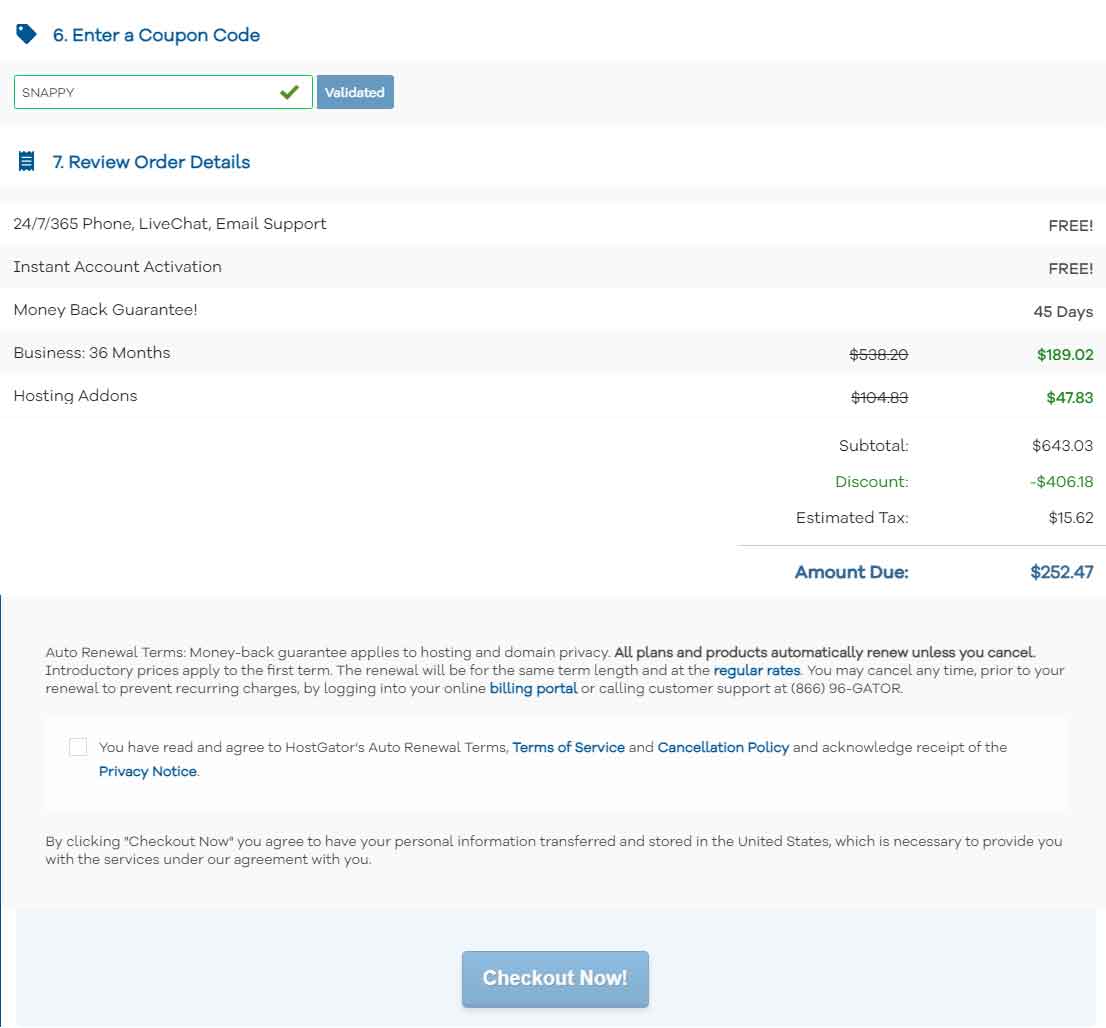Click the Checkout Now! button
The image size is (1106, 1028).
[x=555, y=978]
